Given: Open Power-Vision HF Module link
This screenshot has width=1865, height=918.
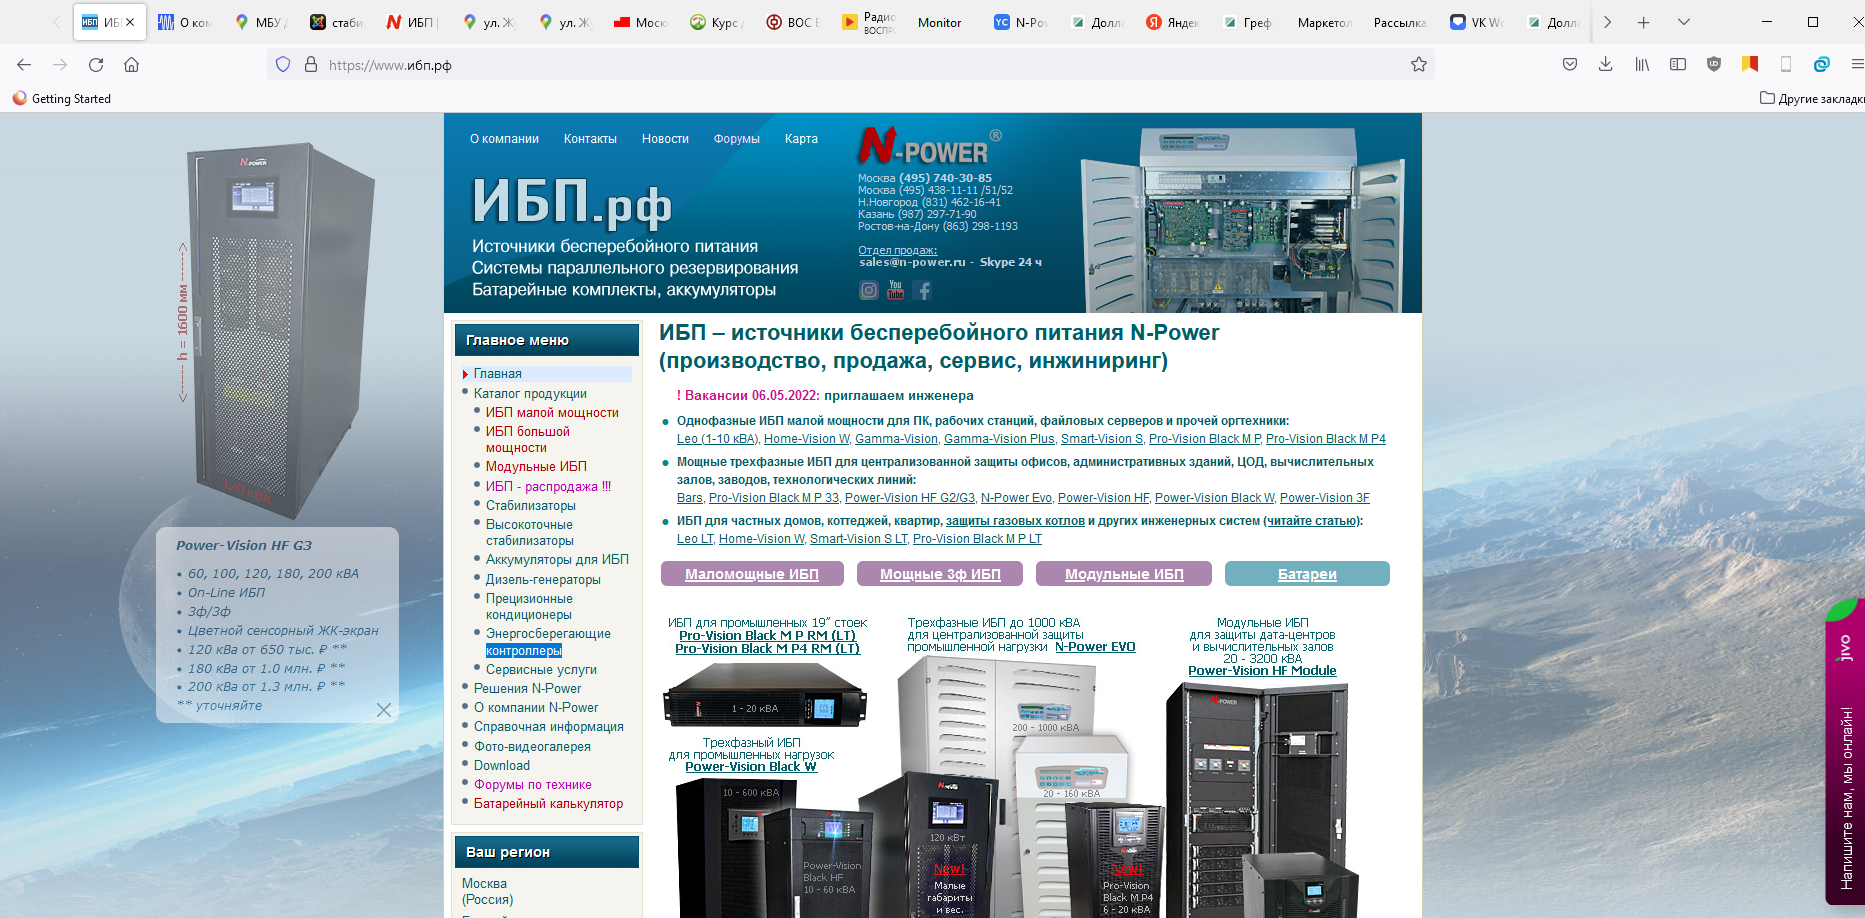Looking at the screenshot, I should (1262, 671).
